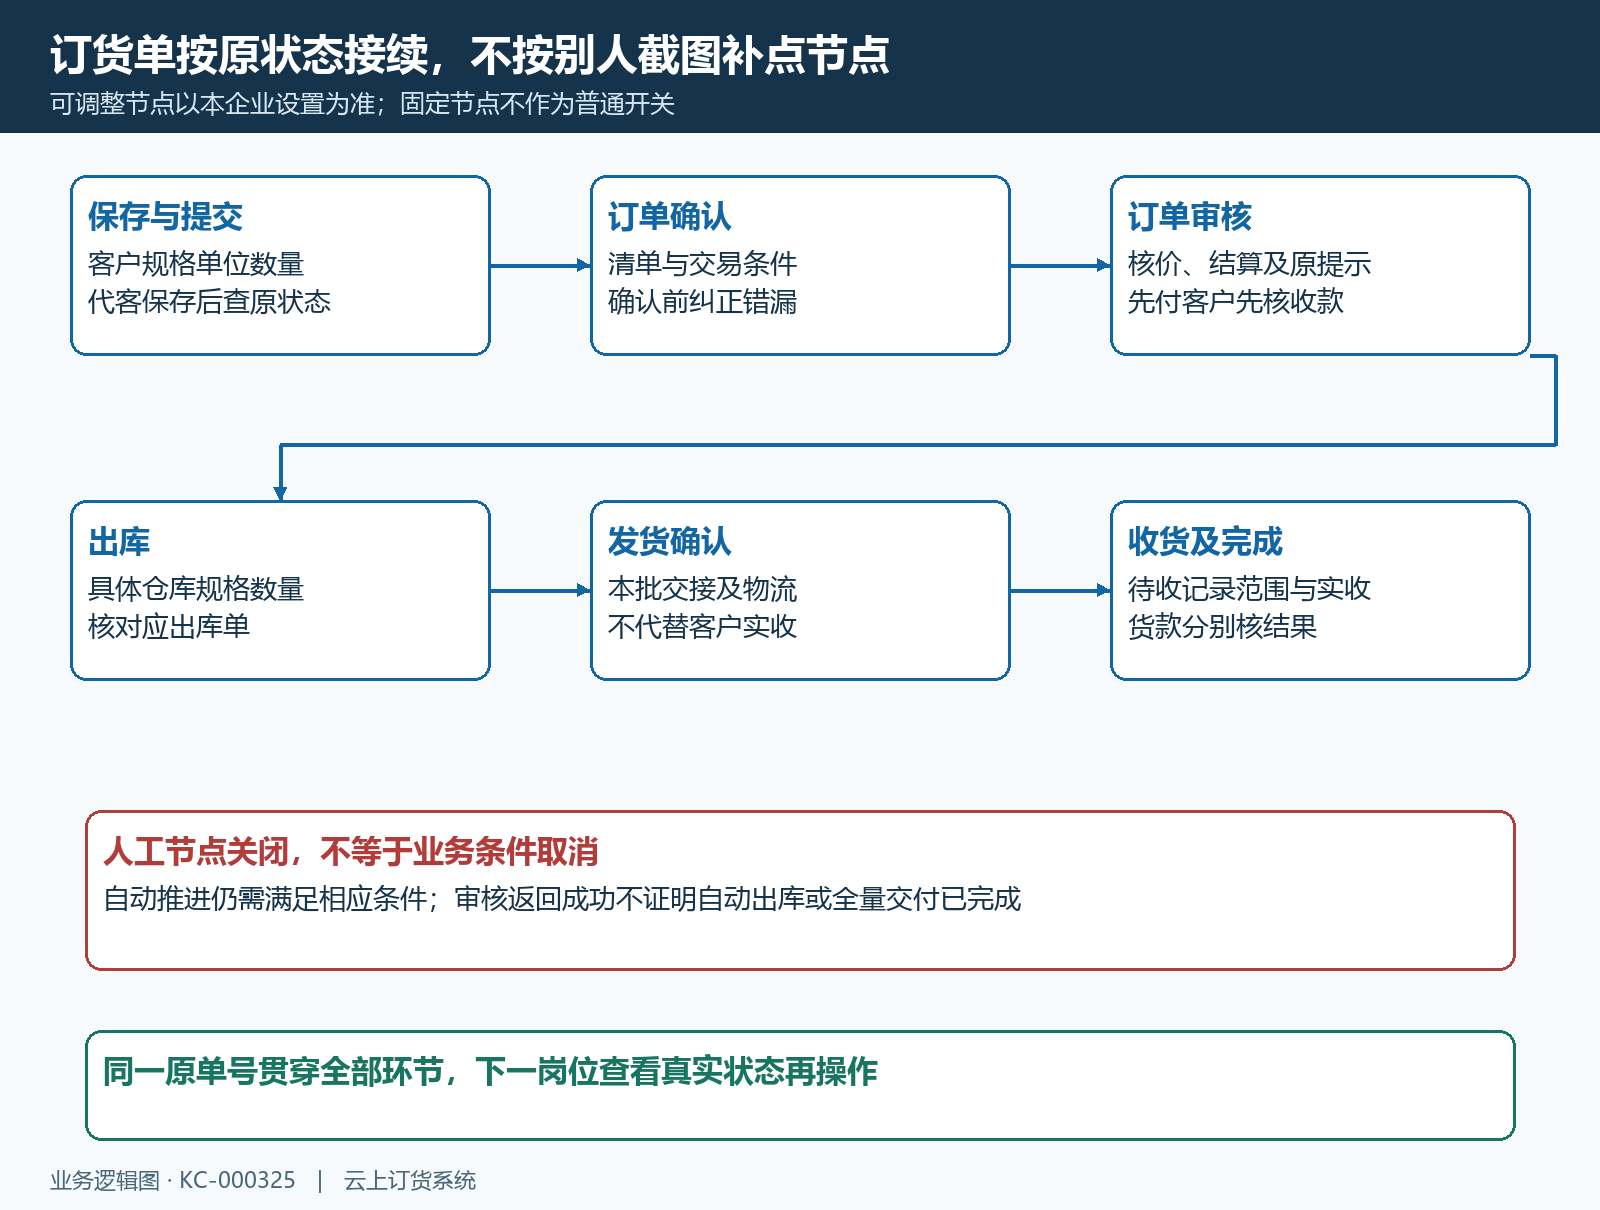Click the line 核对应出库单

[169, 627]
